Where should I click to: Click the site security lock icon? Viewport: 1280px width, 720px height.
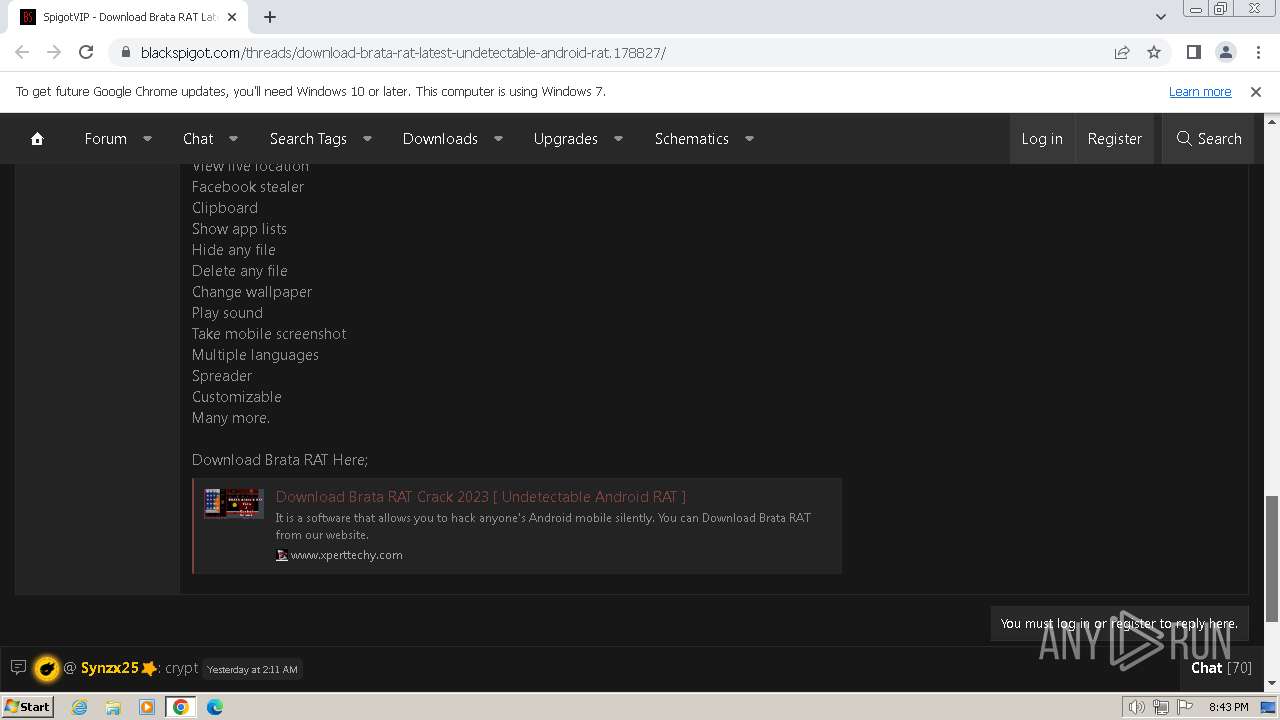(125, 52)
